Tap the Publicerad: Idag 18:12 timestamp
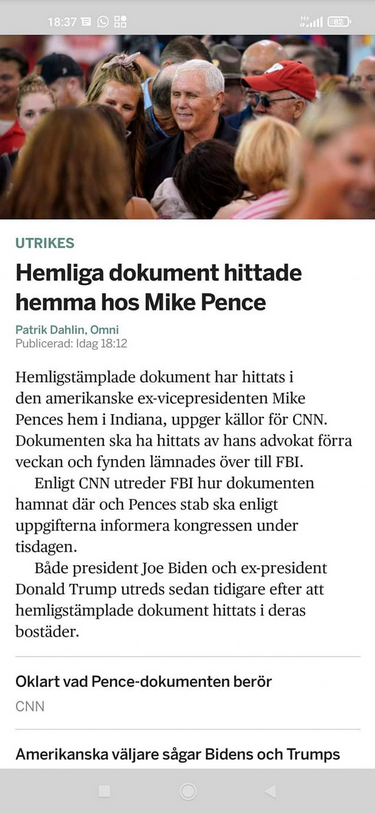This screenshot has width=375, height=813. [71, 343]
